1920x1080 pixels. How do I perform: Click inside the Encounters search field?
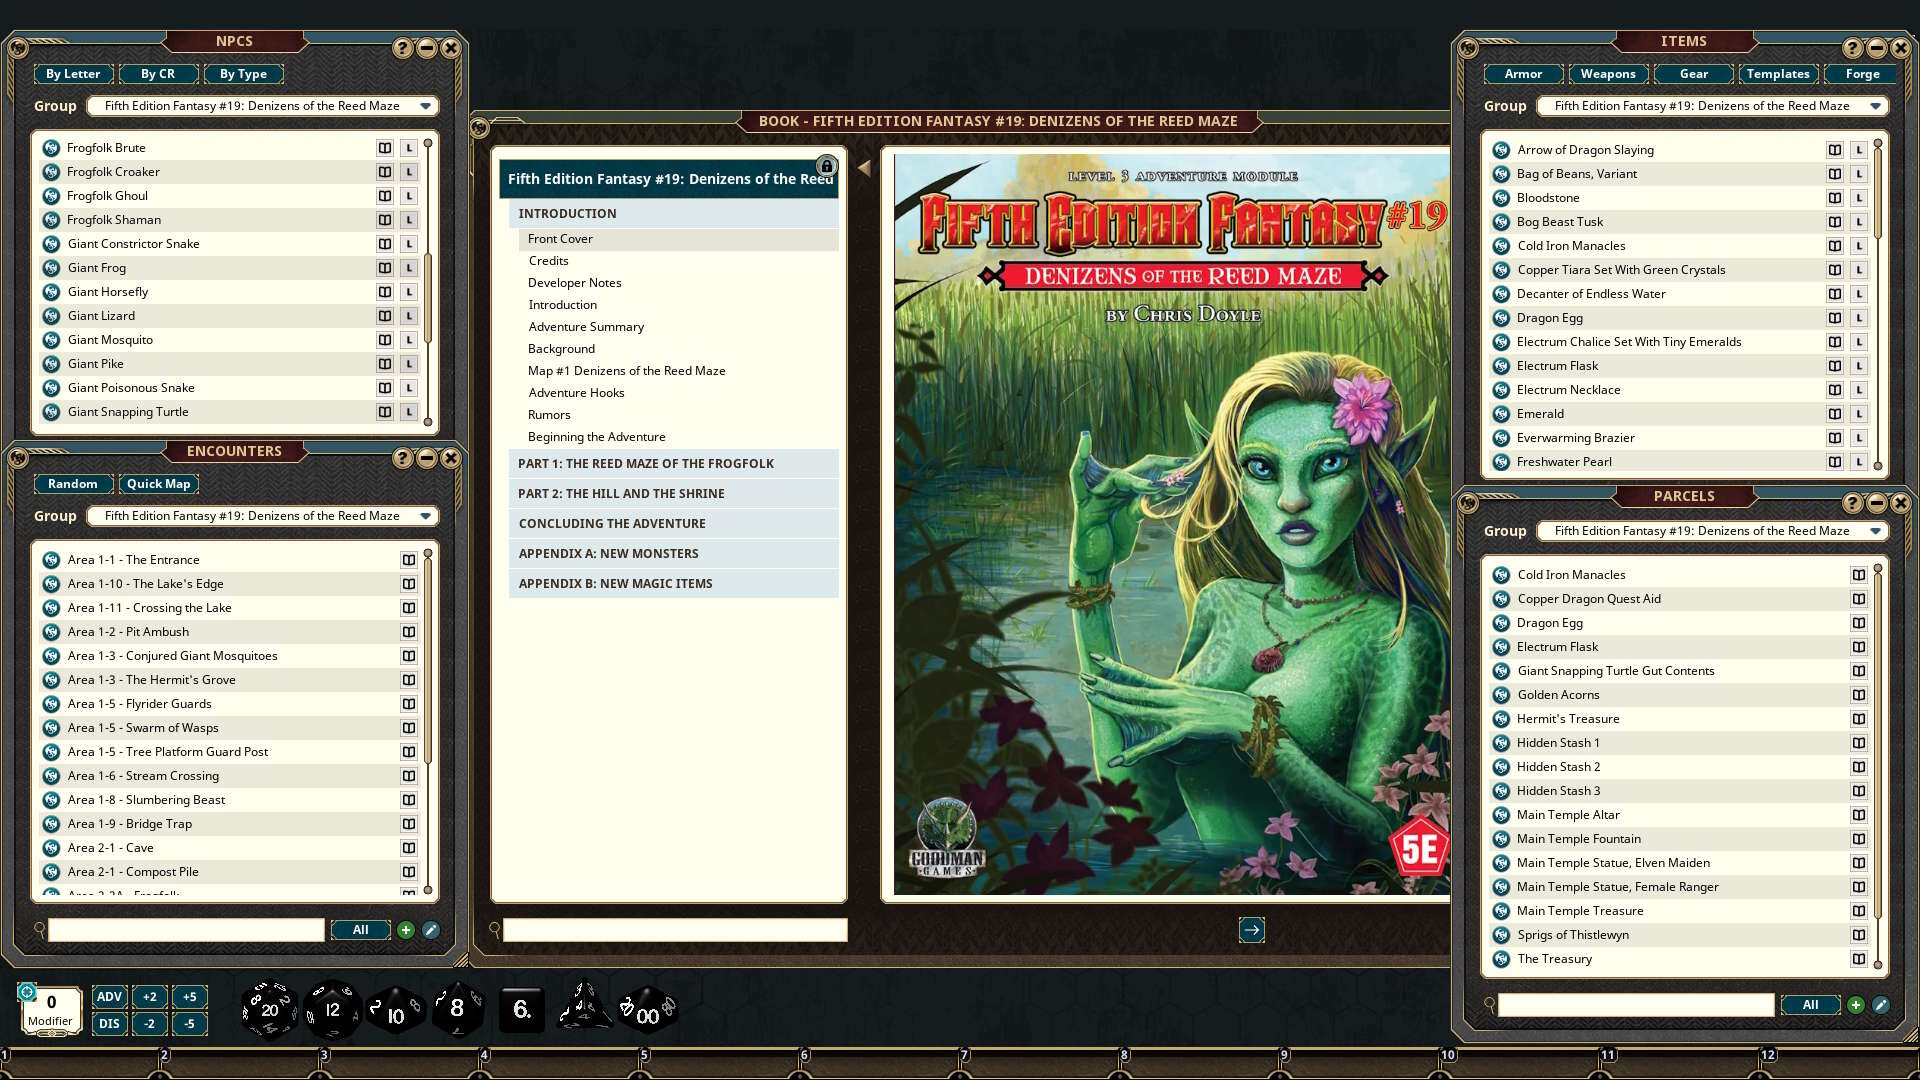(x=185, y=930)
